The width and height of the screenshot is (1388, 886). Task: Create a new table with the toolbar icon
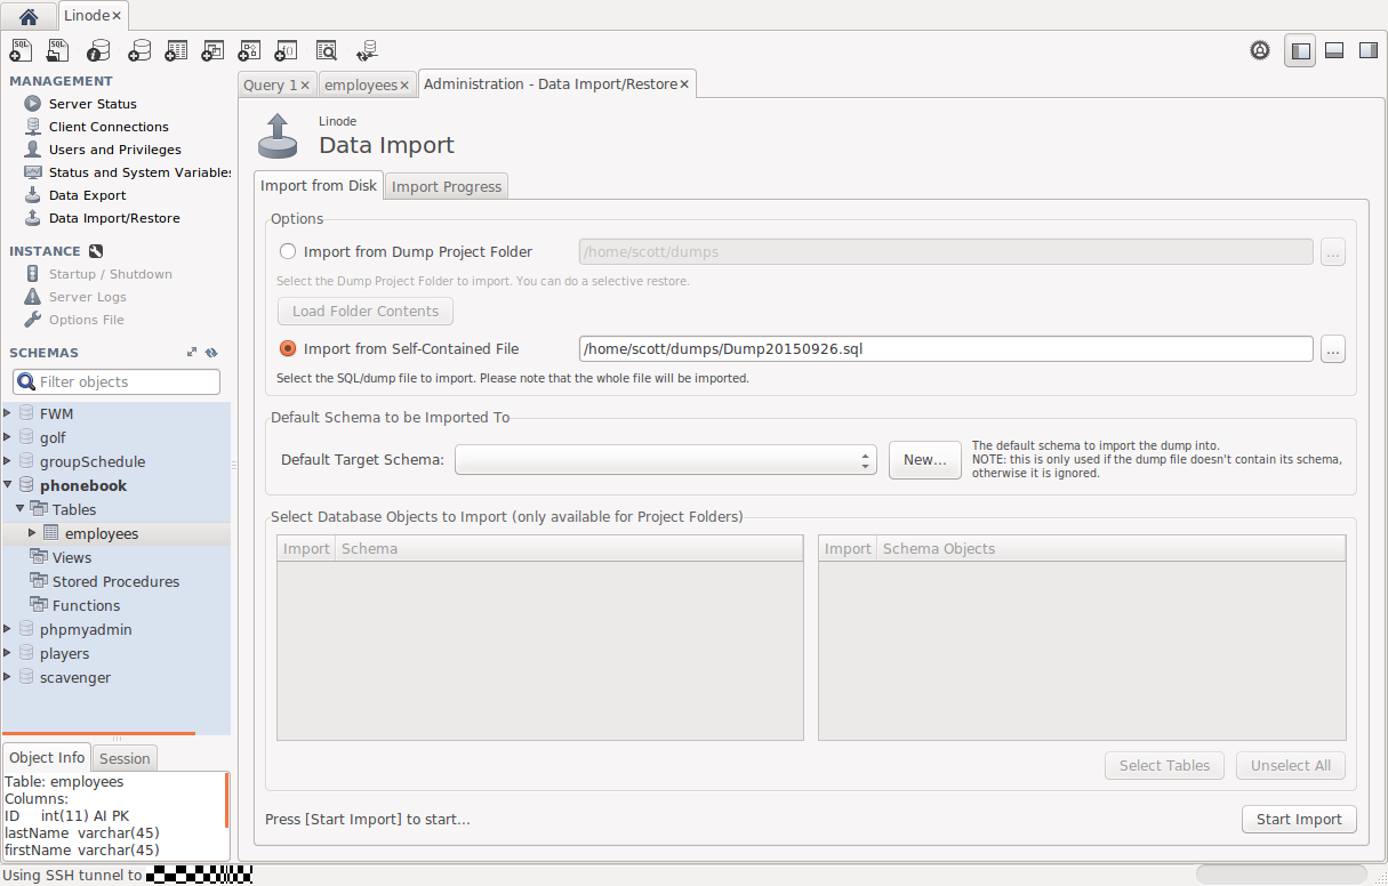pyautogui.click(x=176, y=50)
